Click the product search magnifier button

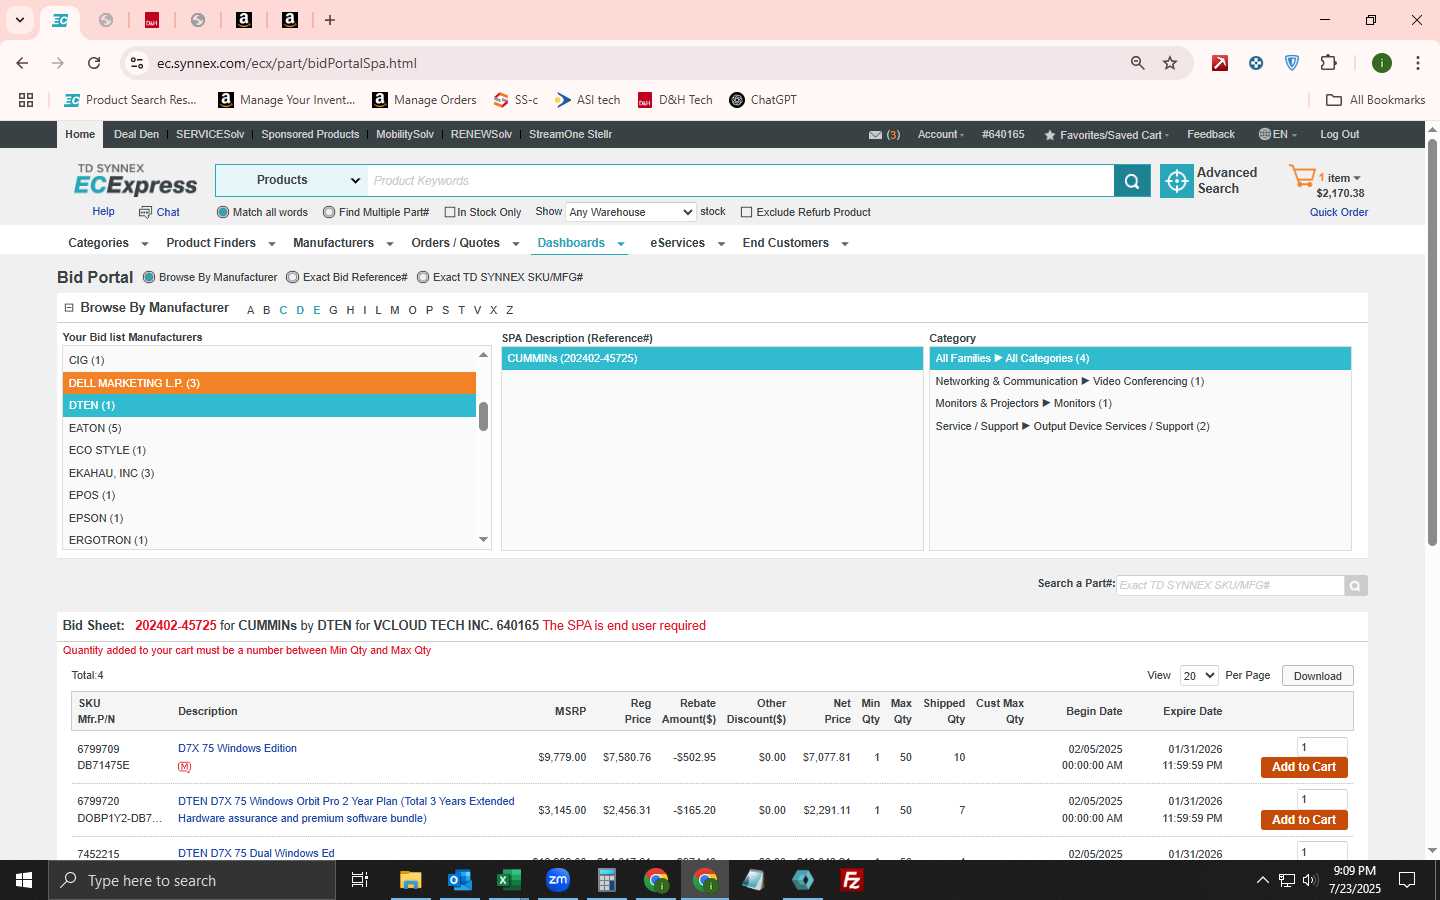(x=1132, y=181)
